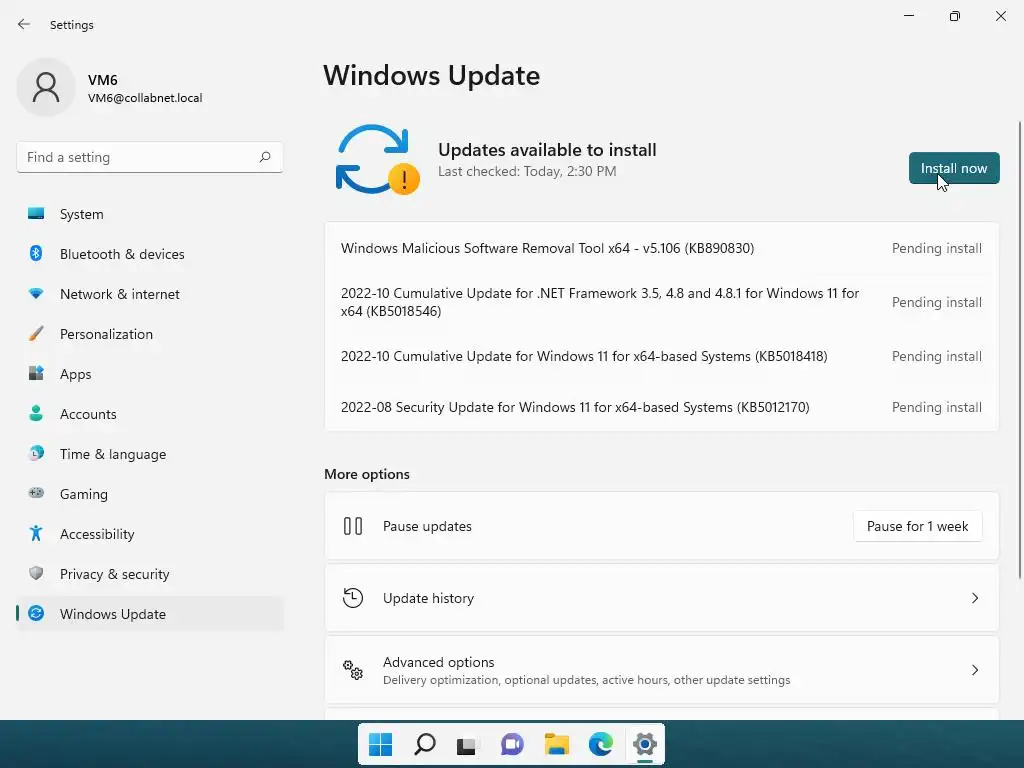Viewport: 1024px width, 768px height.
Task: Click the KB5012170 Security Update row
Action: pyautogui.click(x=661, y=407)
